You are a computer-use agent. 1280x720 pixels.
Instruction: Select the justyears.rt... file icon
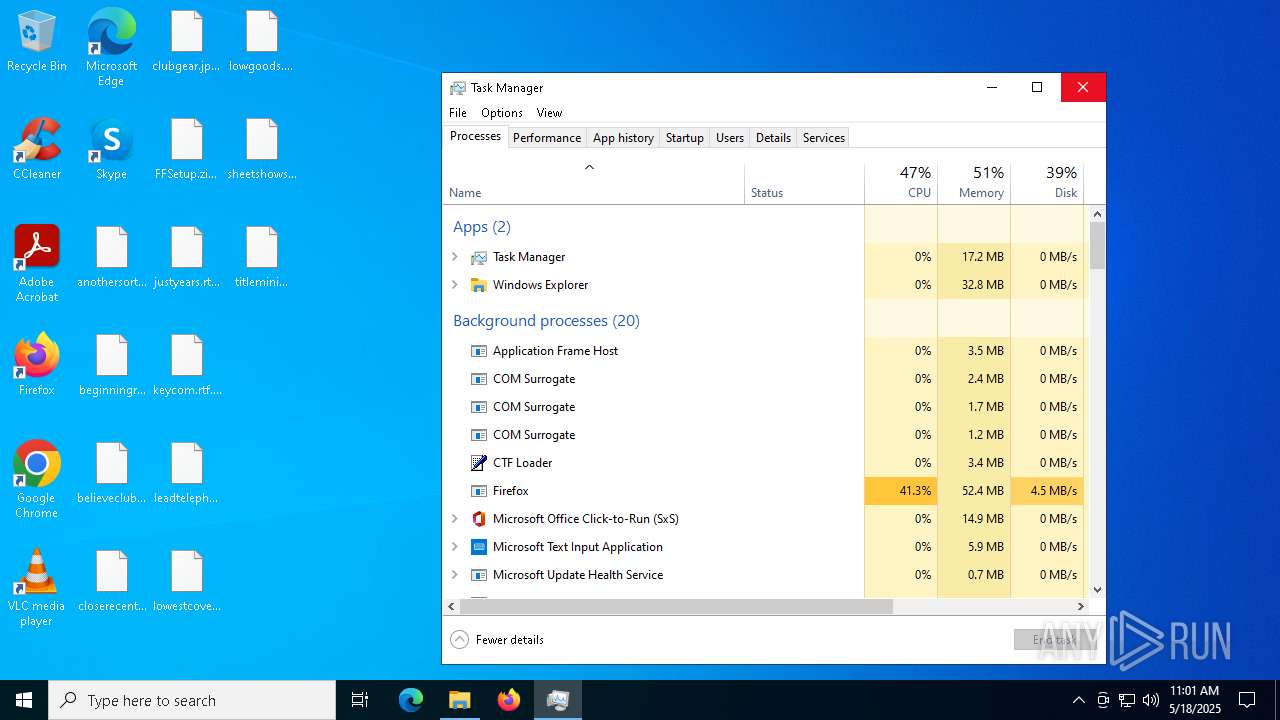(x=186, y=258)
